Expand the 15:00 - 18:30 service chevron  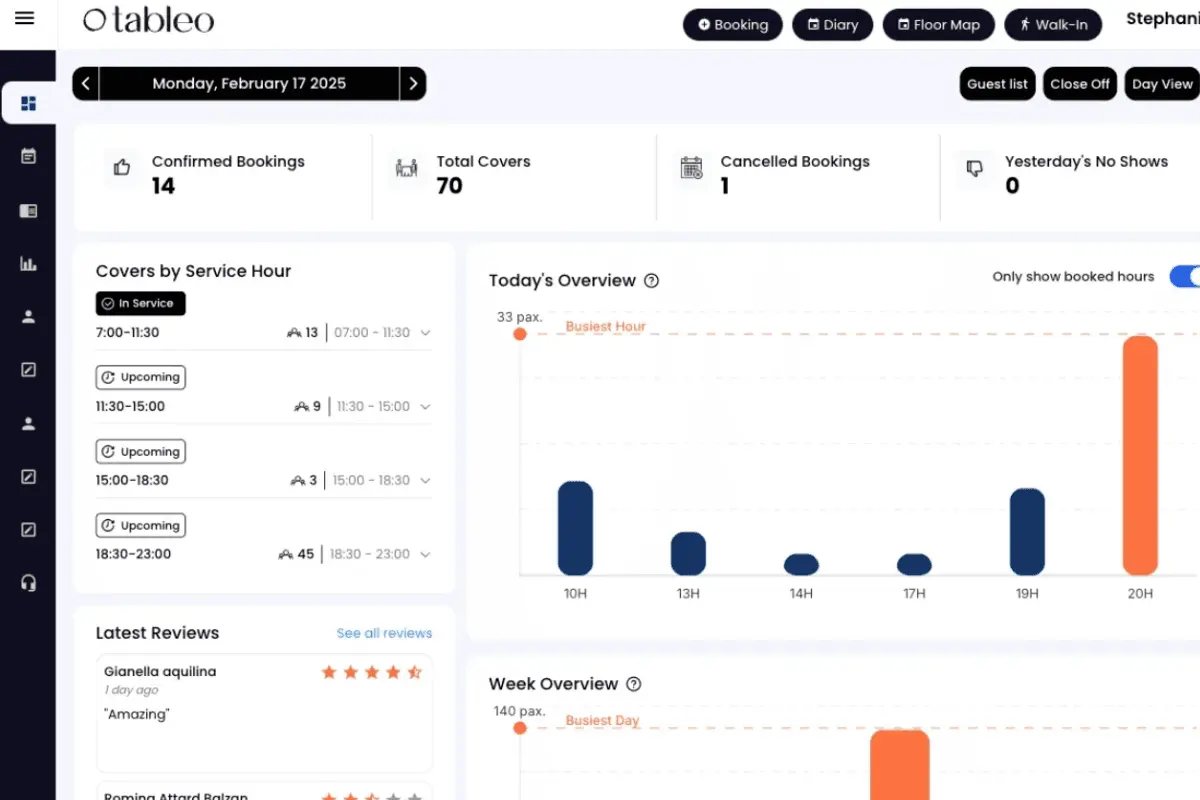click(426, 481)
